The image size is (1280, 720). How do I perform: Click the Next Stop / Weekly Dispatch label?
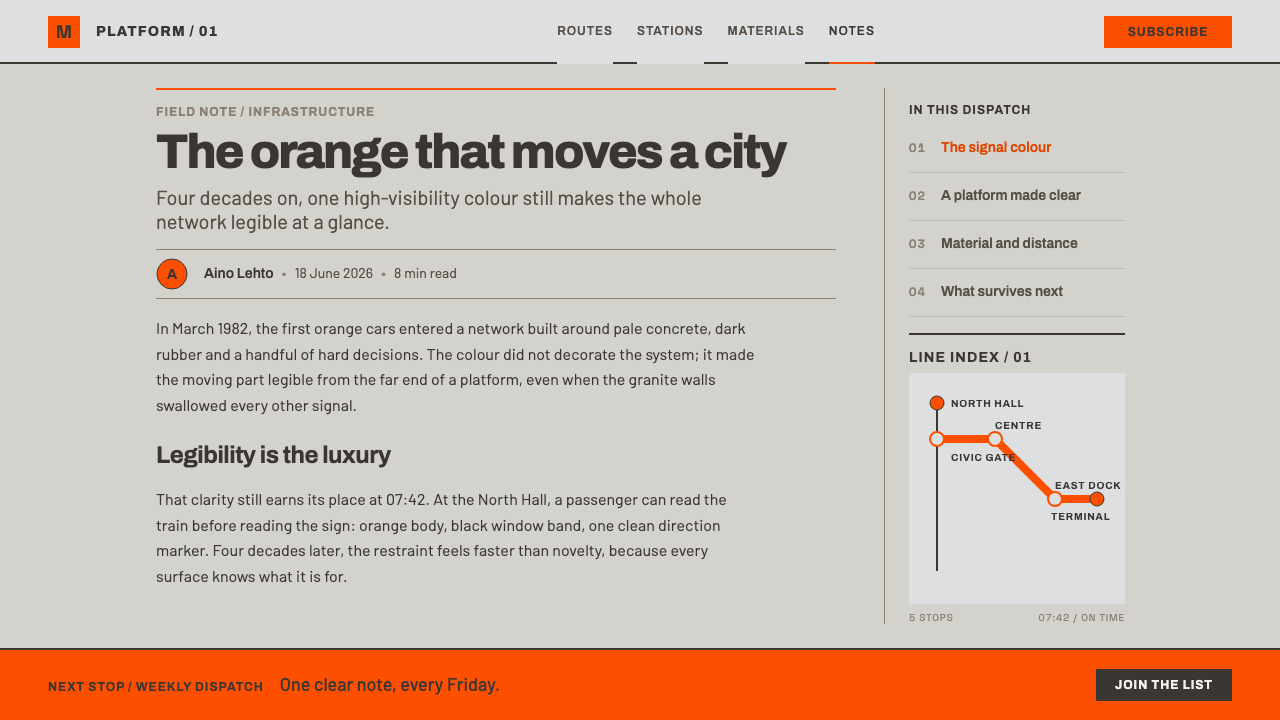[156, 687]
